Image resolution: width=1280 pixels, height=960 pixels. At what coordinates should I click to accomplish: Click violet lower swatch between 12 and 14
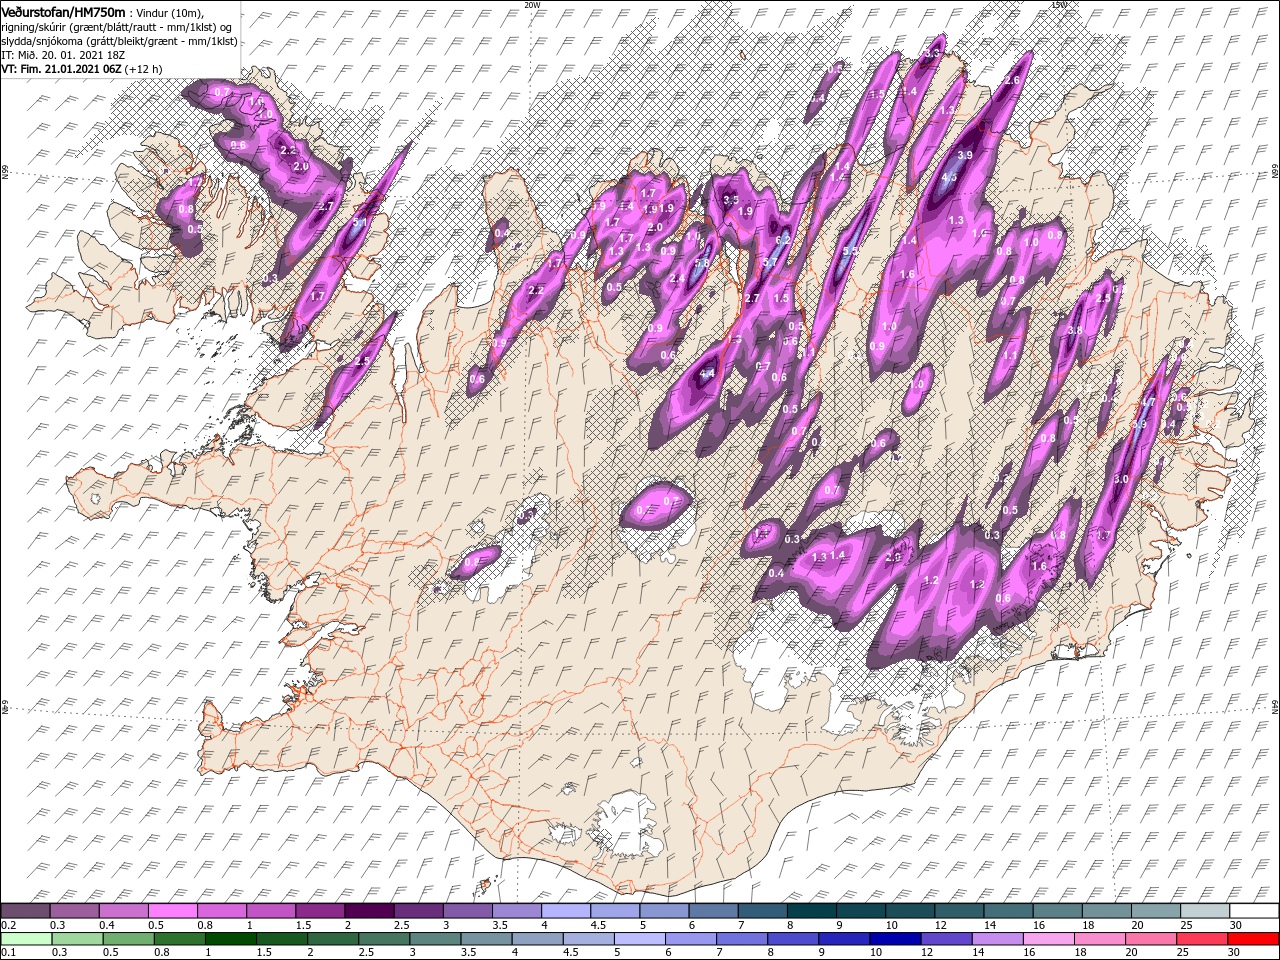945,938
